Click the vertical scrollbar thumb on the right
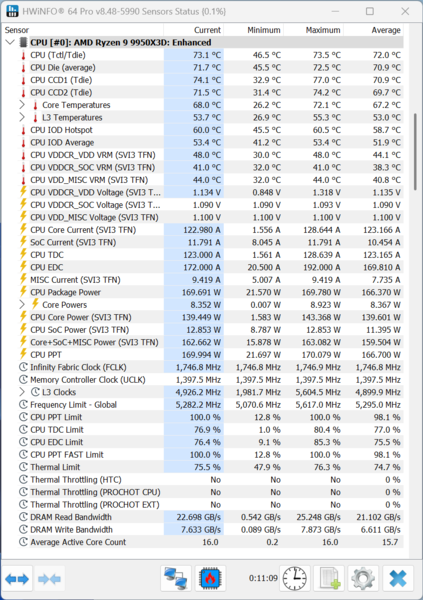Viewport: 423px width, 600px height. click(415, 152)
